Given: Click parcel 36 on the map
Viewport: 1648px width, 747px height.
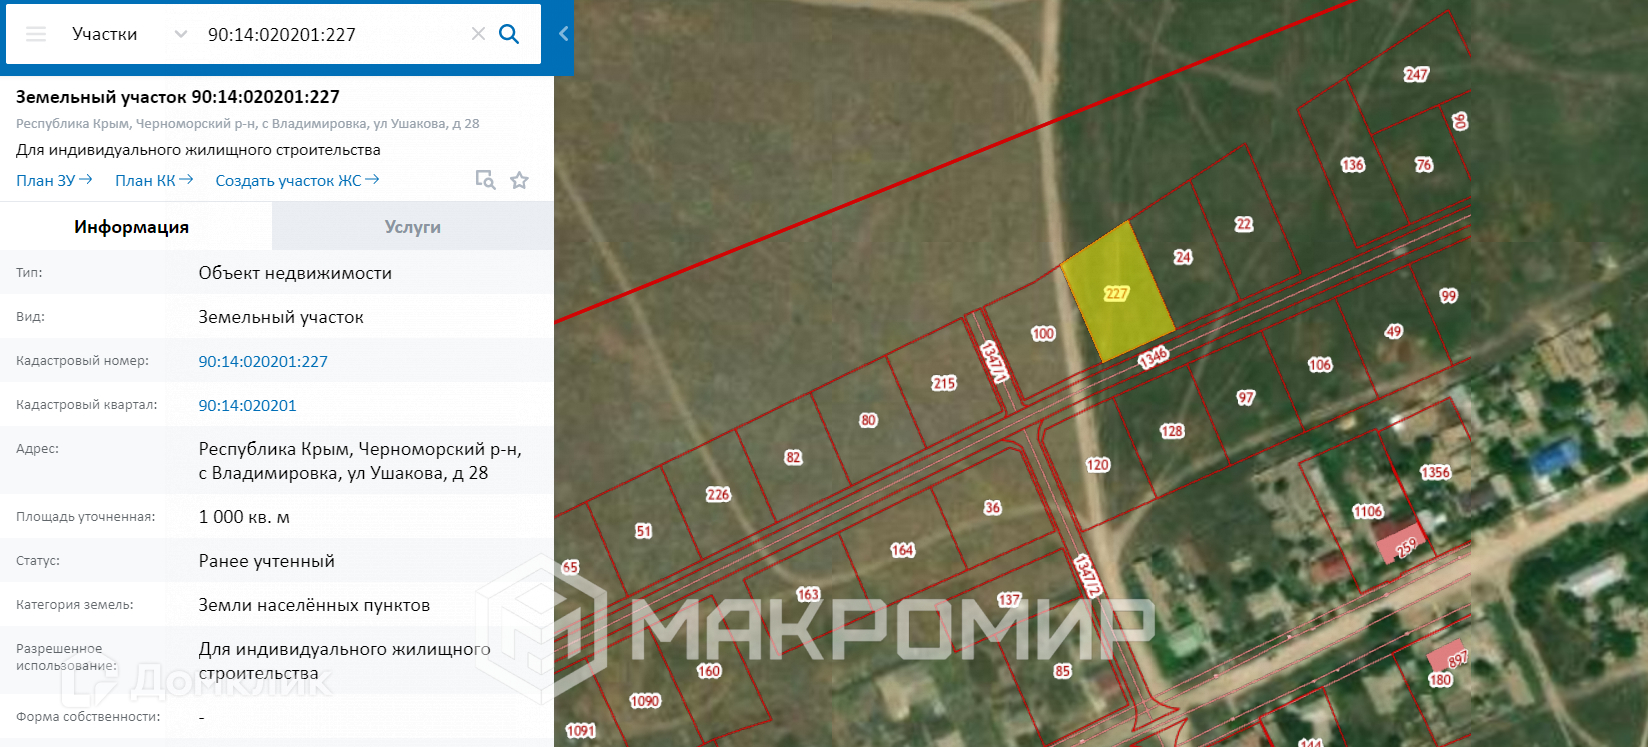Looking at the screenshot, I should pos(992,508).
